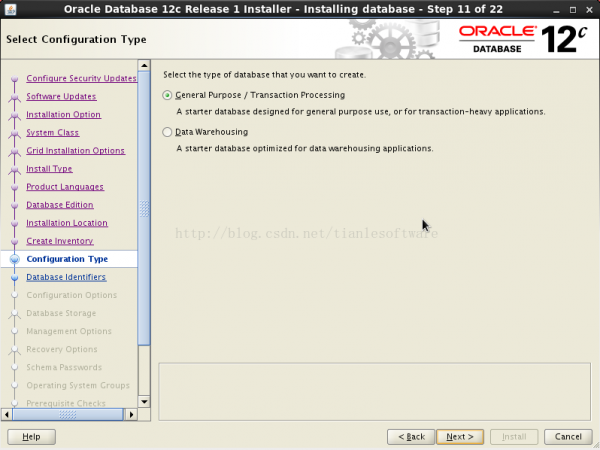Cancel the installation
This screenshot has height=450, width=600.
(568, 437)
